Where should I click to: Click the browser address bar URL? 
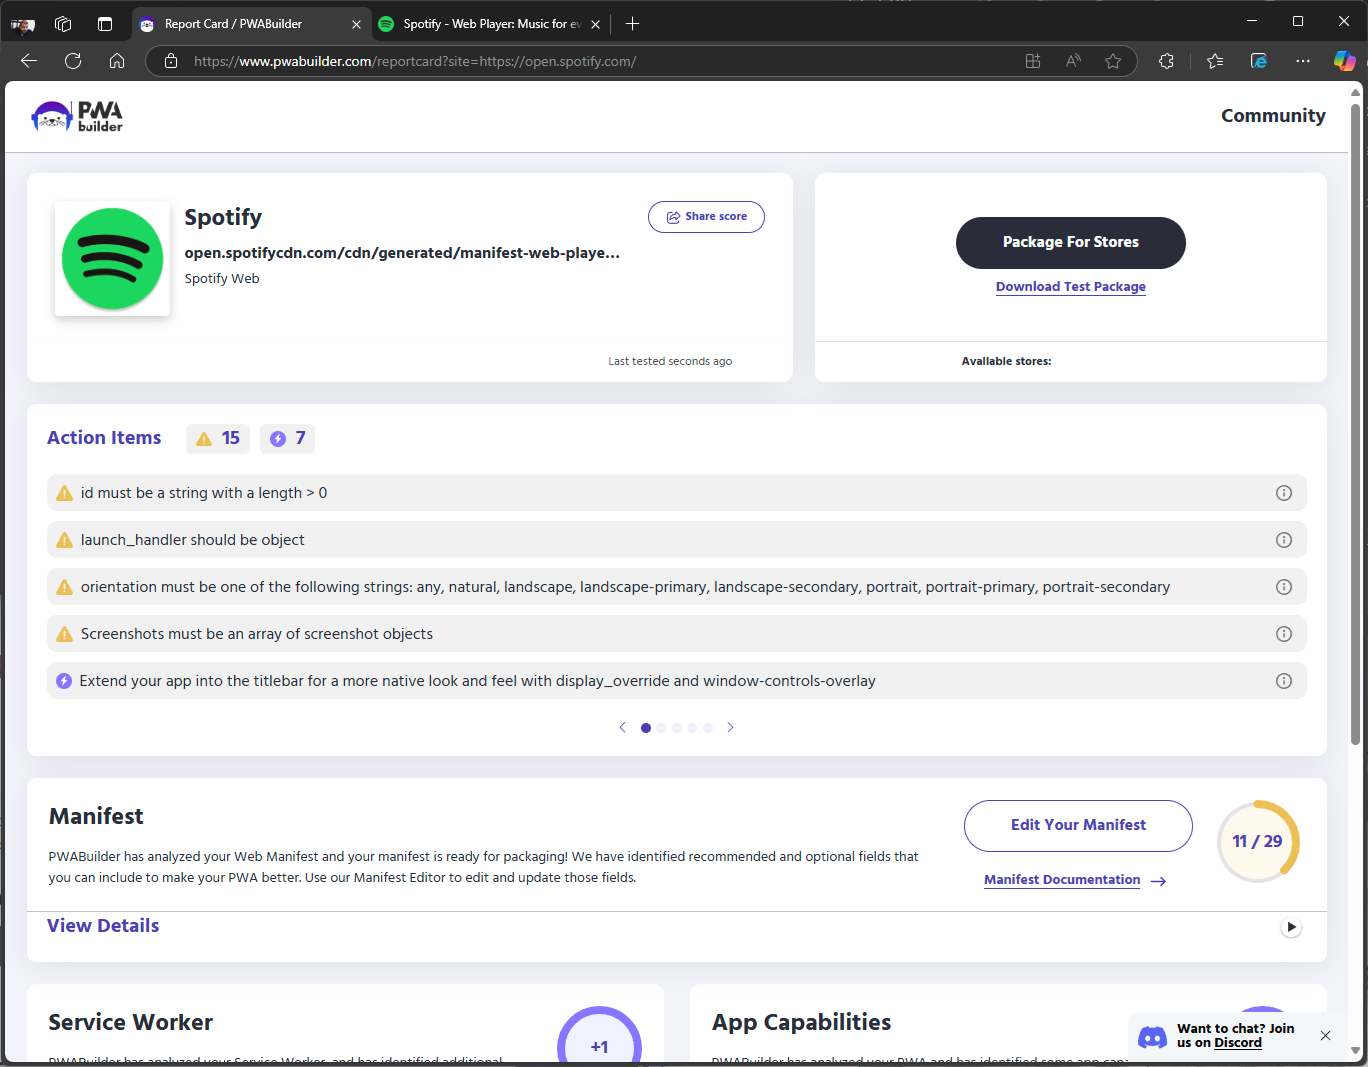point(415,61)
